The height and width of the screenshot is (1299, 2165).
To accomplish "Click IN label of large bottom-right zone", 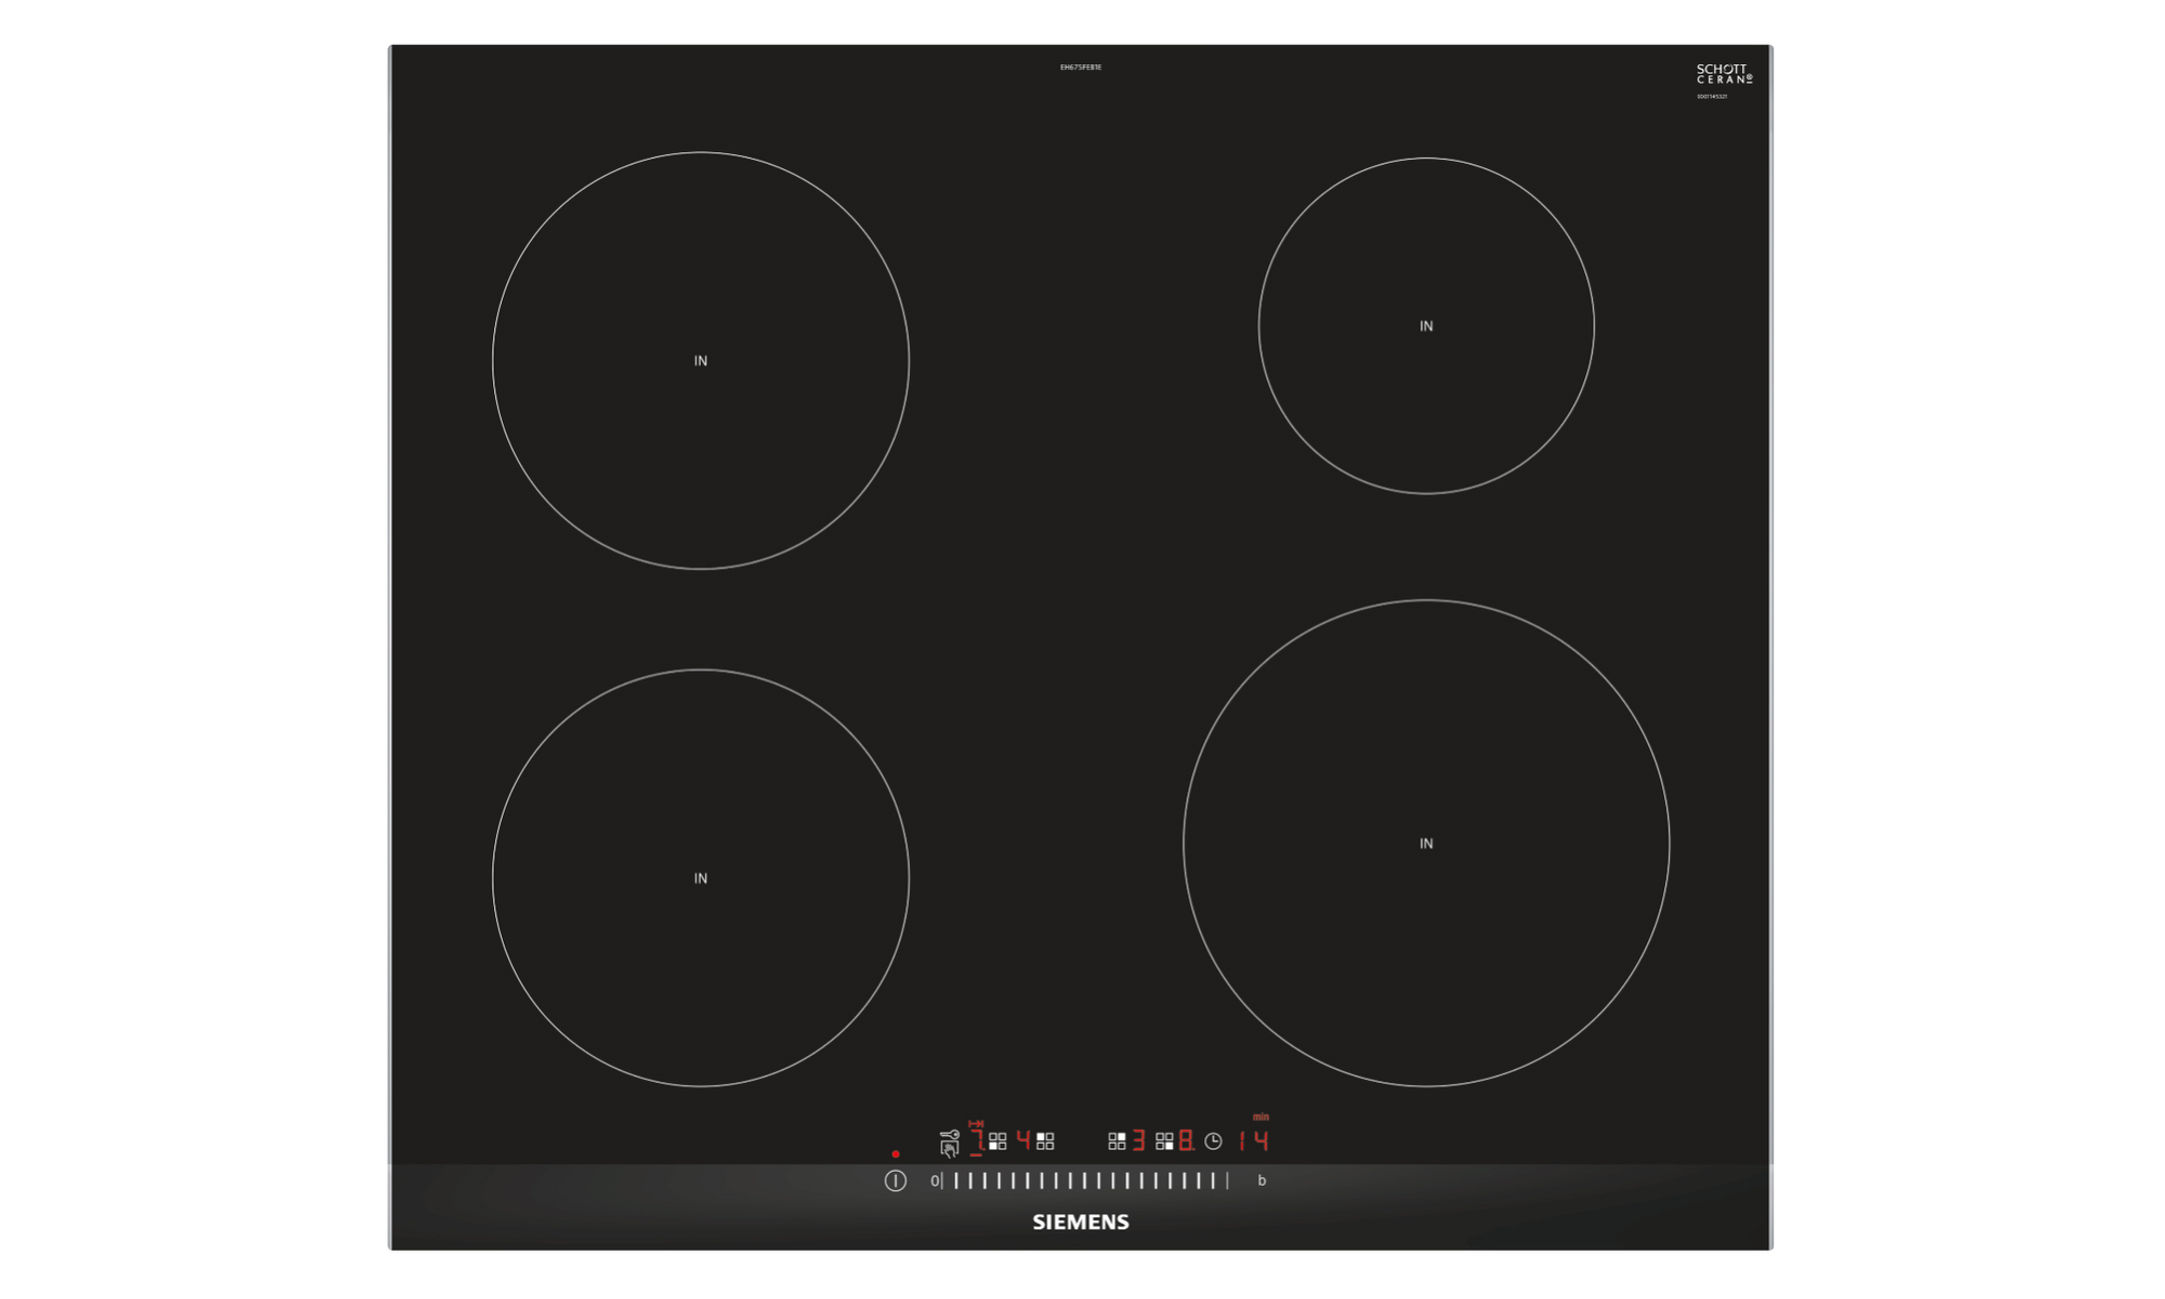I will coord(1426,844).
